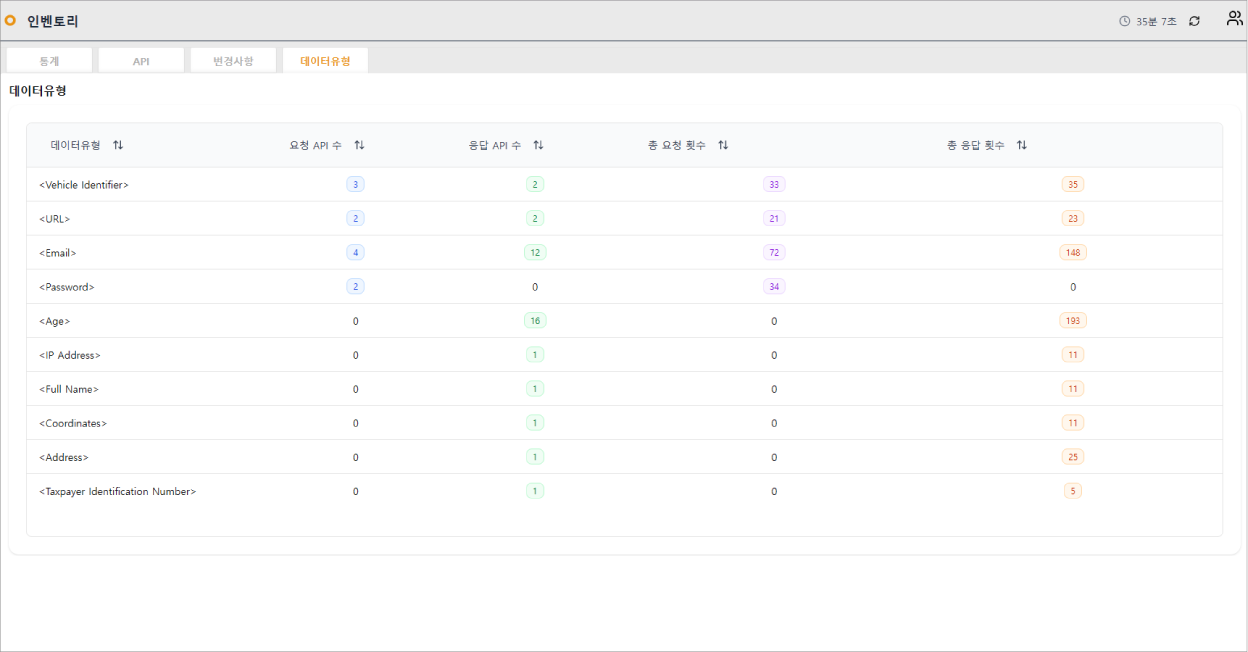Click the <Vehicle Identifier> row label
This screenshot has height=652, width=1248.
(x=84, y=185)
